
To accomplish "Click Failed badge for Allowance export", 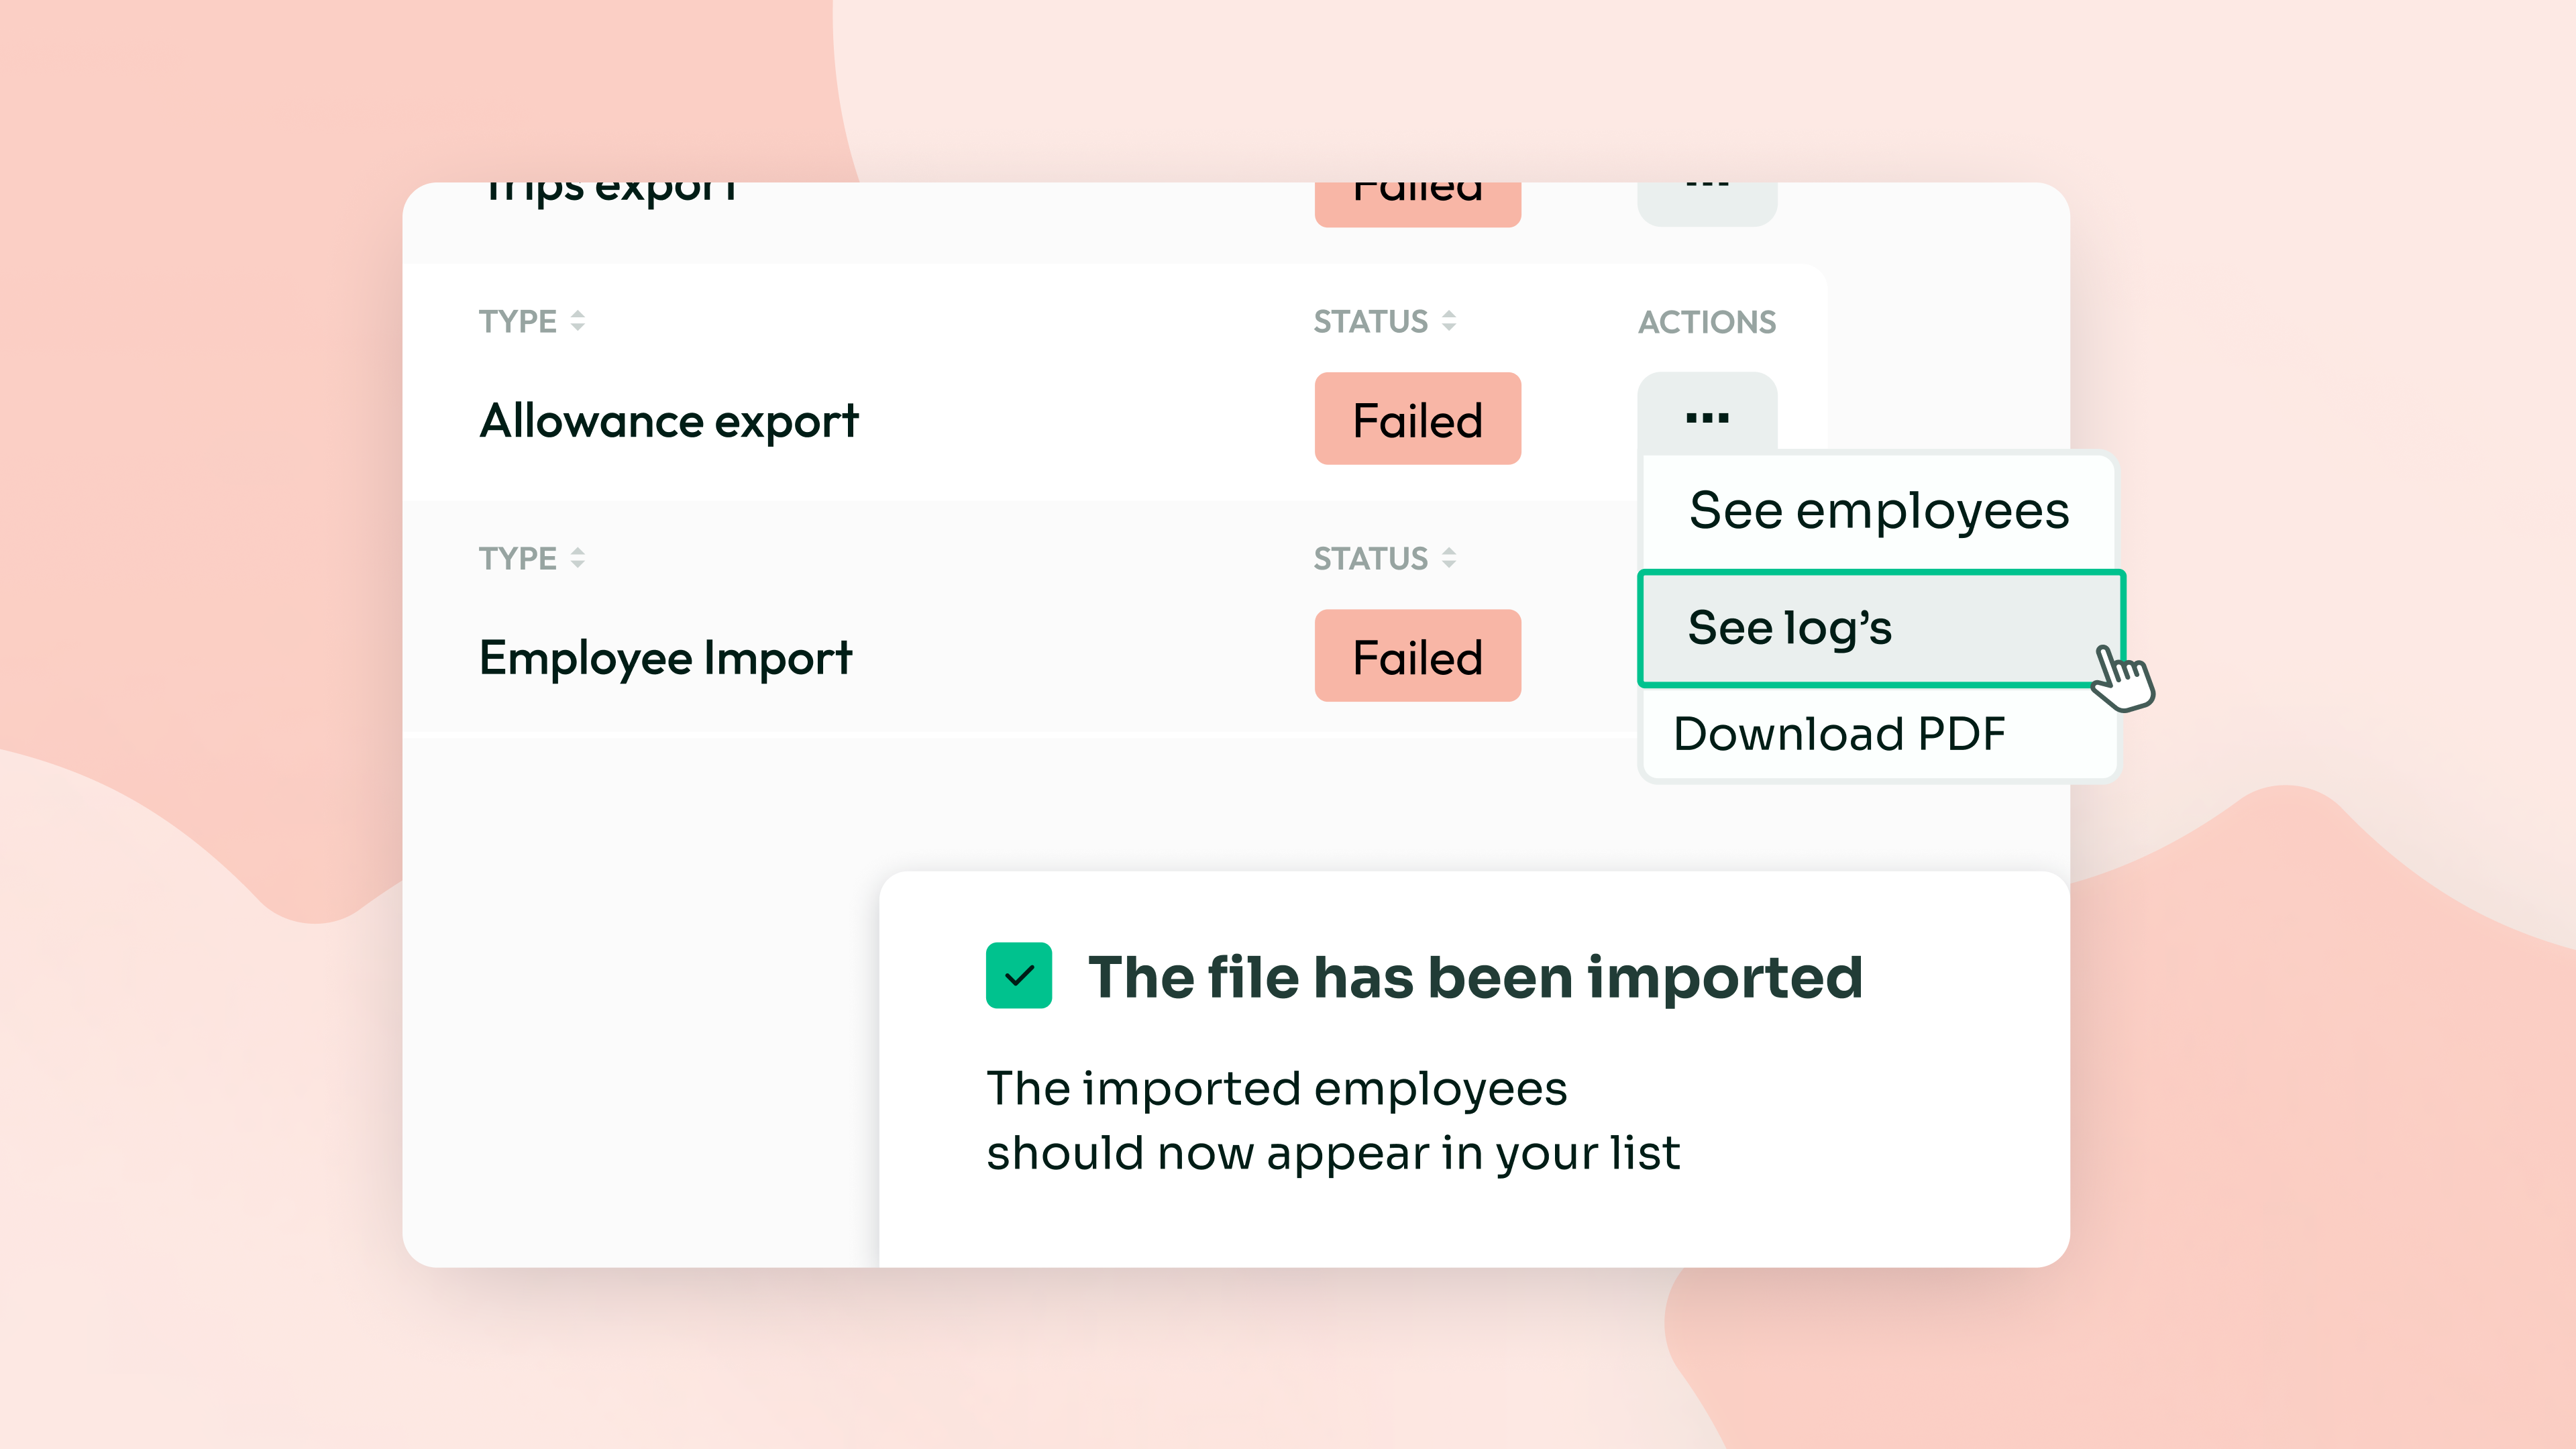I will click(x=1417, y=419).
